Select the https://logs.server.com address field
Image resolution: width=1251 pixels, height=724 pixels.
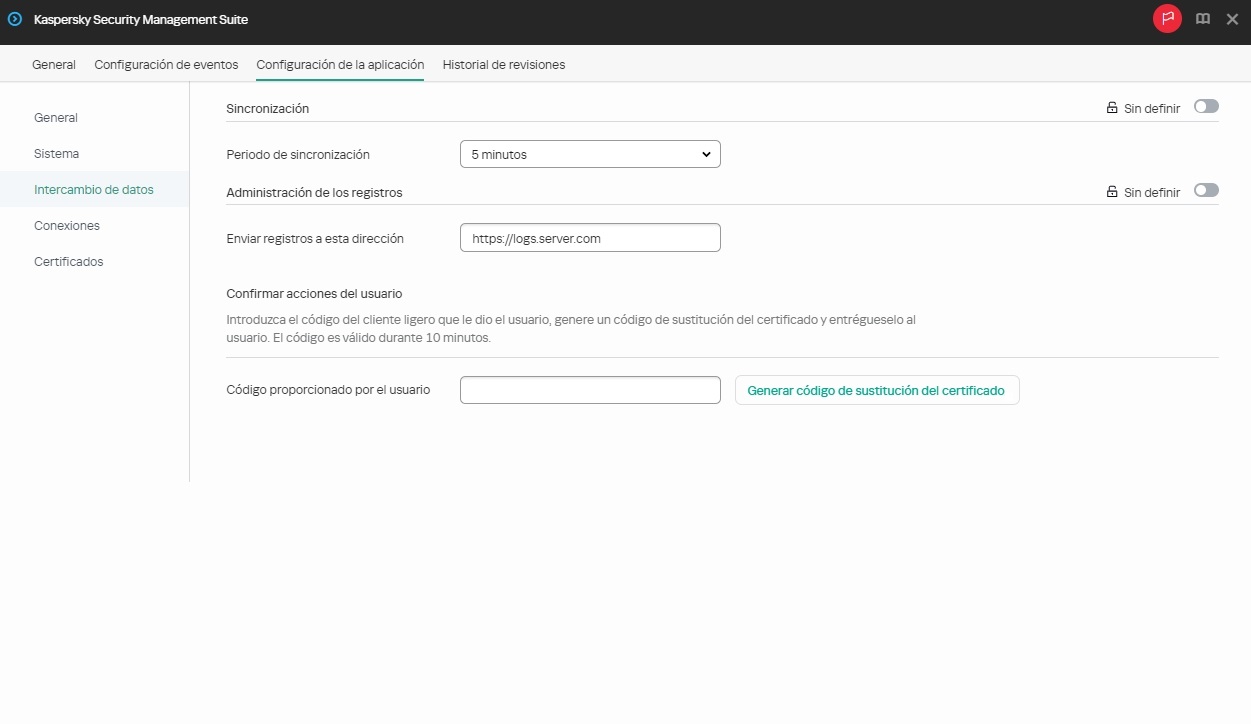(x=590, y=237)
